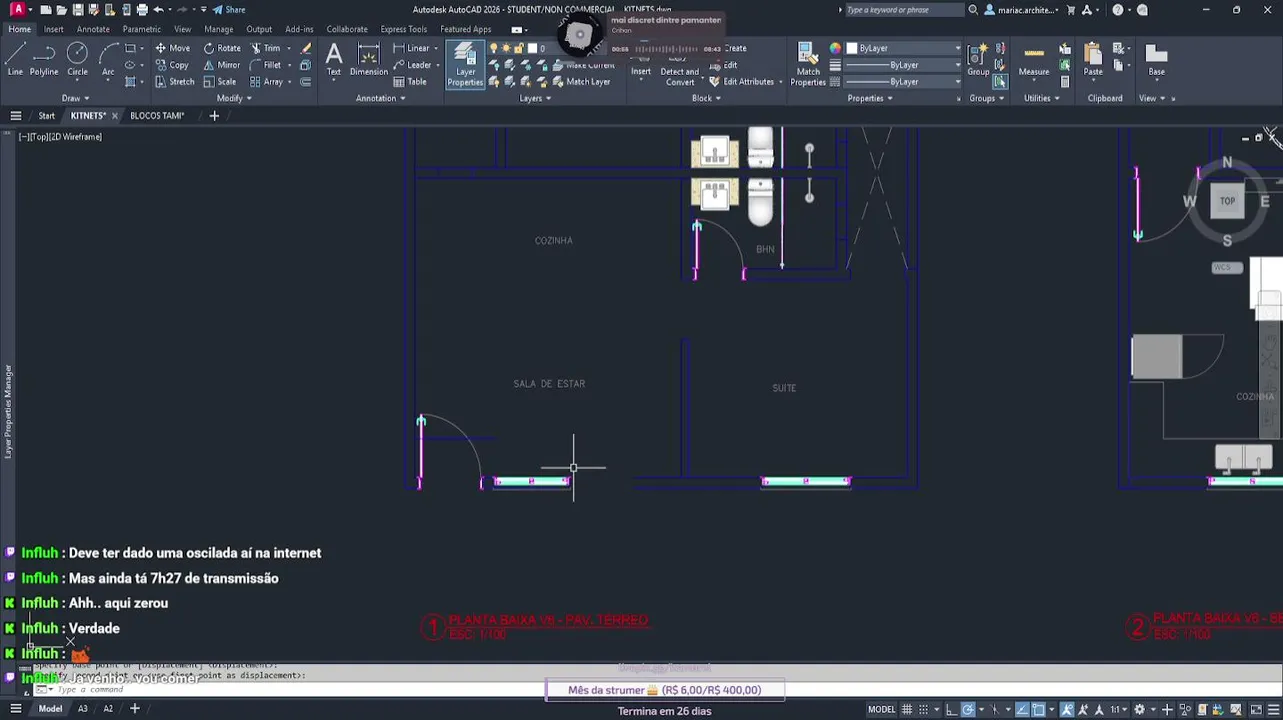Click Edit Attributes in Block panel
Image resolution: width=1283 pixels, height=720 pixels.
click(x=741, y=82)
